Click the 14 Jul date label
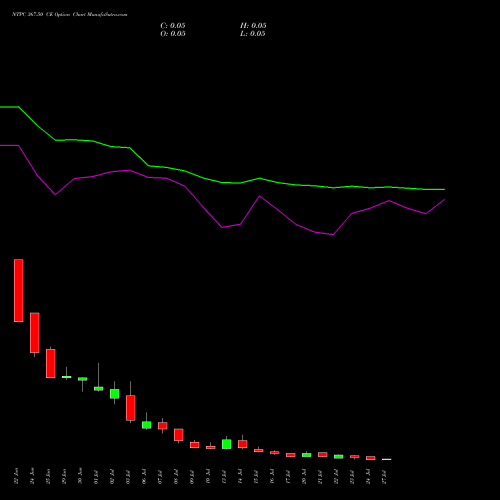Viewport: 500px width, 500px height. (240, 477)
